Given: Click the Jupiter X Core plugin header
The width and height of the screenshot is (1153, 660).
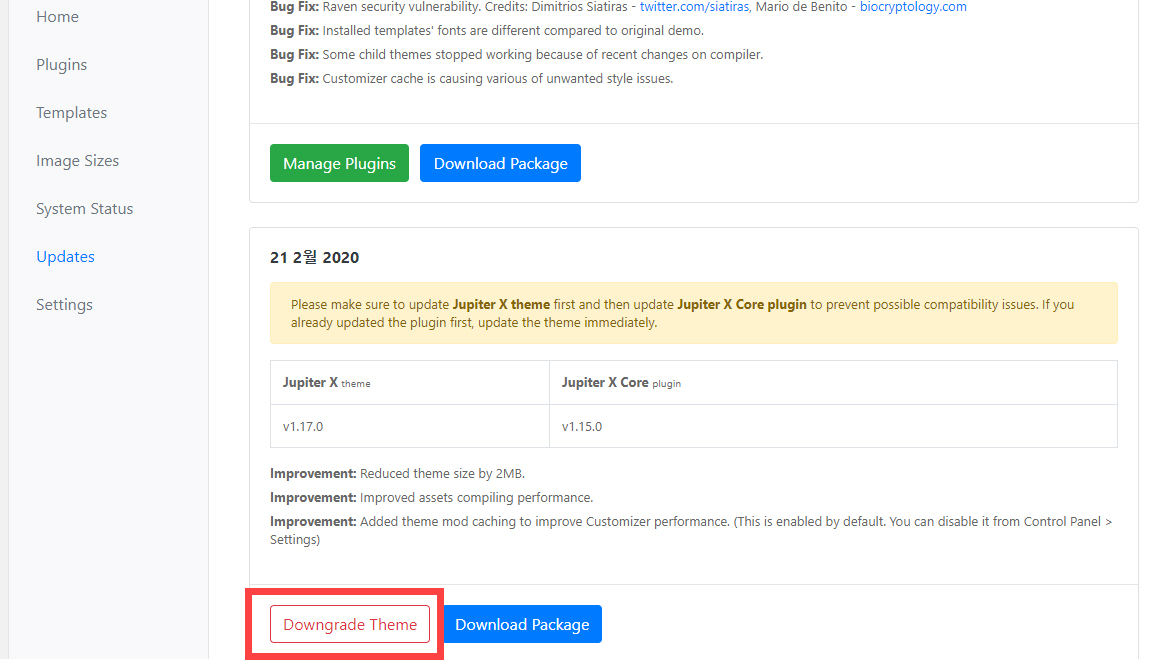Looking at the screenshot, I should 833,382.
